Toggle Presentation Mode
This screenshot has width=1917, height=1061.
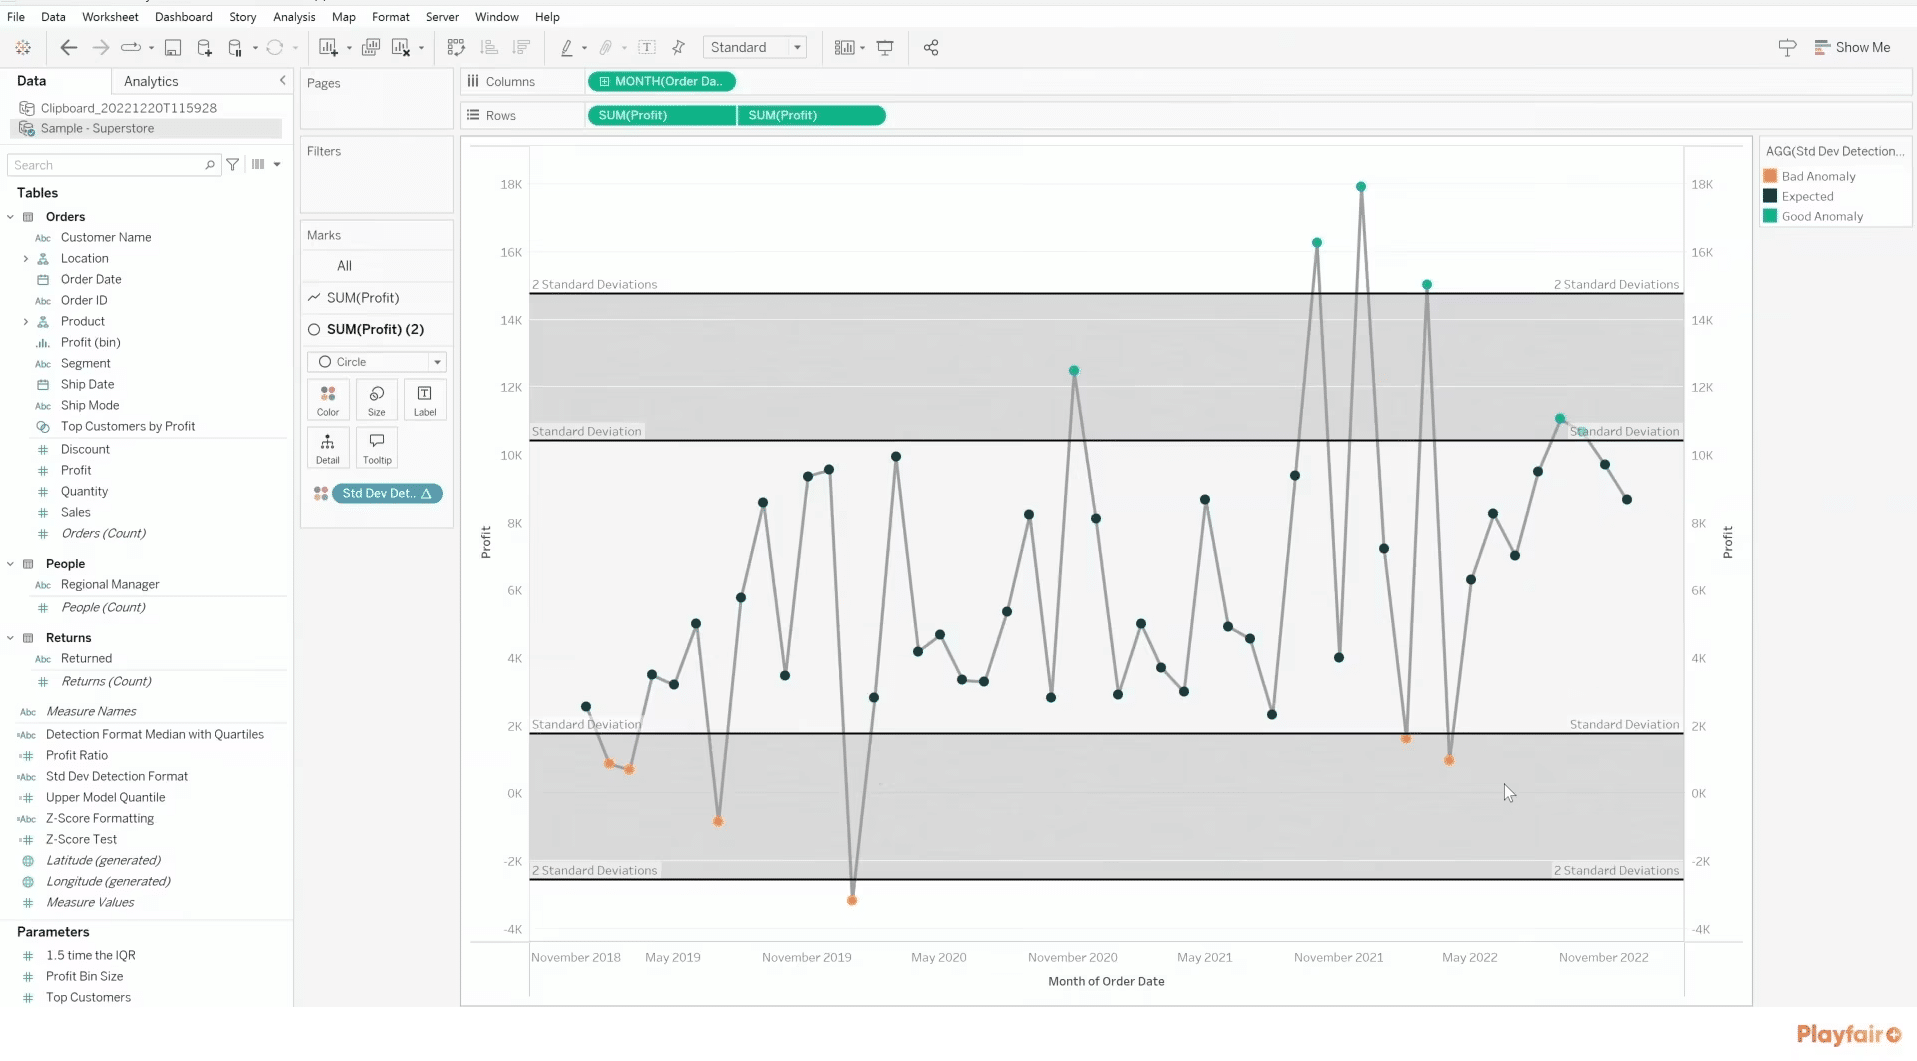click(886, 47)
